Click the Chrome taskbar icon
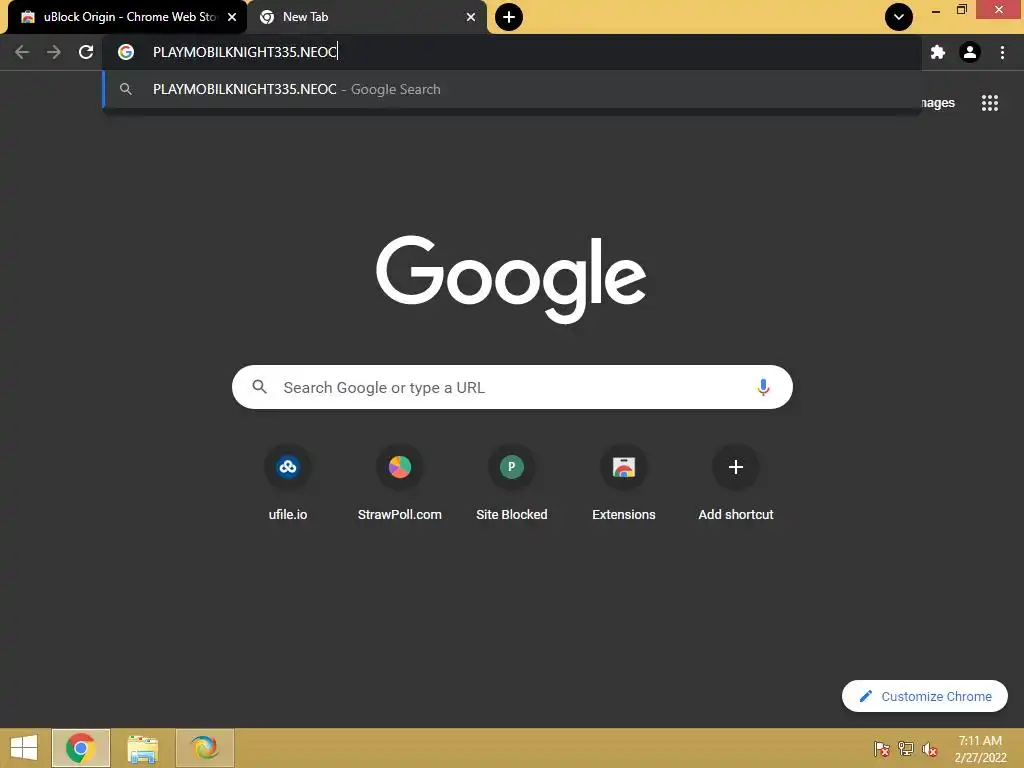Screen dimensions: 1024x768 point(81,748)
